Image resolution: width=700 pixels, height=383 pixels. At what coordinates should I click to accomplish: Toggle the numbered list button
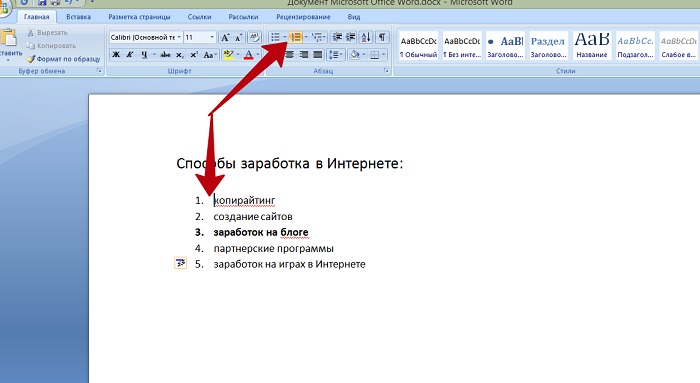tap(296, 37)
